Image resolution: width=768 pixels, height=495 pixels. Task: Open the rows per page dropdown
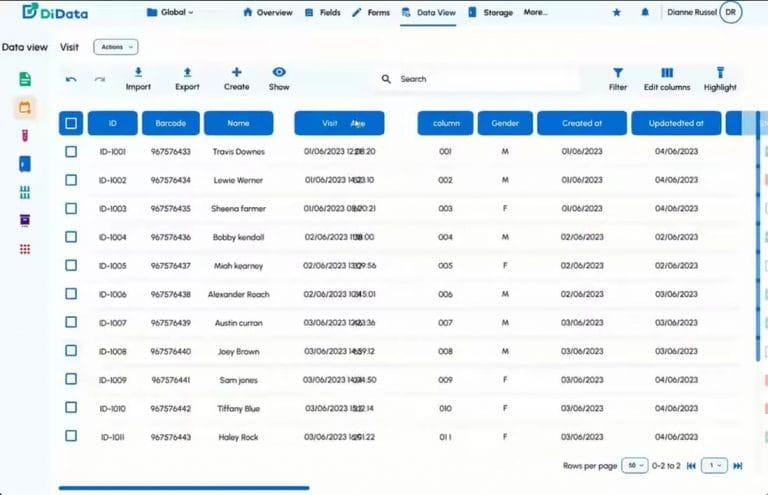coord(635,465)
